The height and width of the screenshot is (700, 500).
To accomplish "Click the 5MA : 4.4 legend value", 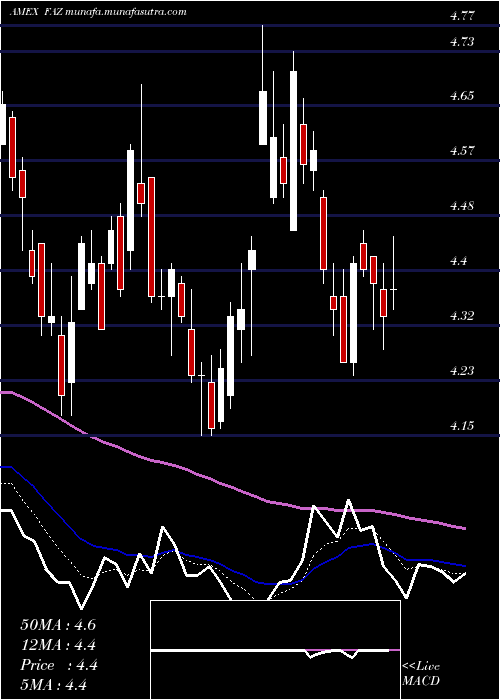I will click(53, 684).
